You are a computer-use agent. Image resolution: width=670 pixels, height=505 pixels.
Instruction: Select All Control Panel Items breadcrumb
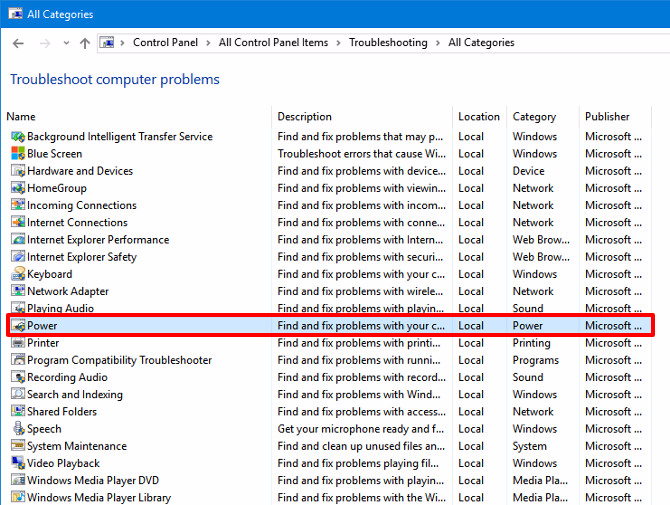coord(273,43)
